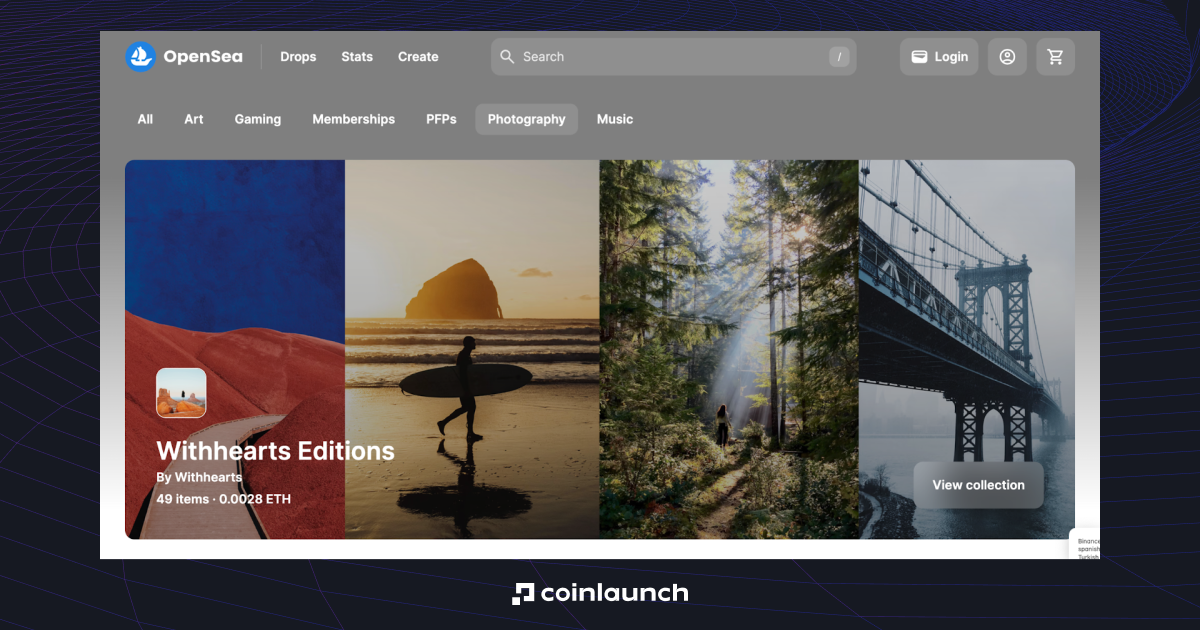Select the Music category tab
This screenshot has height=630, width=1200.
tap(615, 119)
